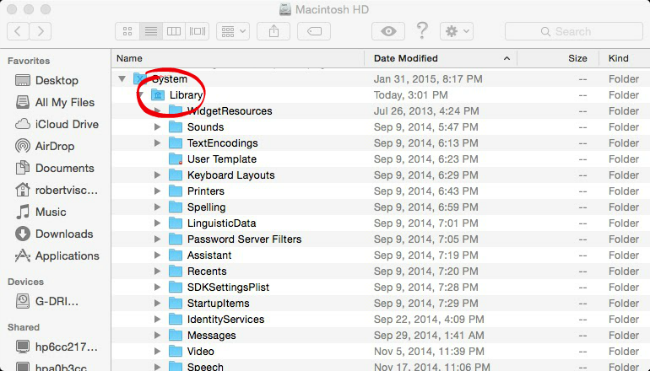Click the Quick Look eye button
The image size is (650, 371).
388,32
